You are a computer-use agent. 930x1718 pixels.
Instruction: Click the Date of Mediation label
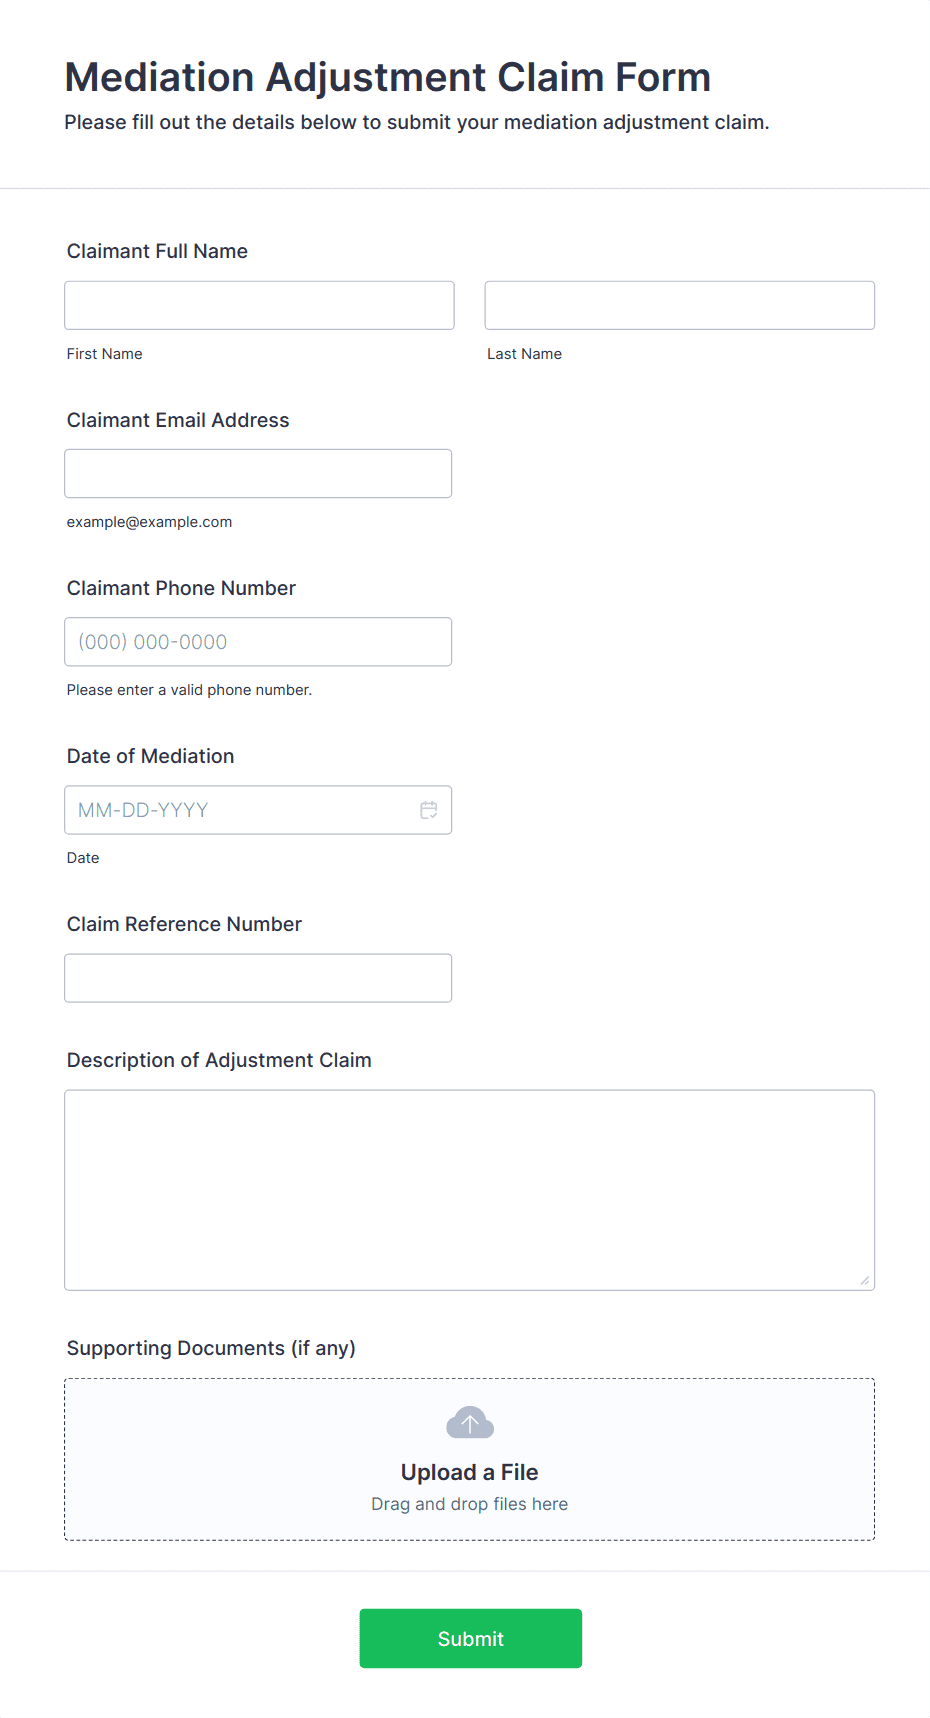[x=150, y=756]
